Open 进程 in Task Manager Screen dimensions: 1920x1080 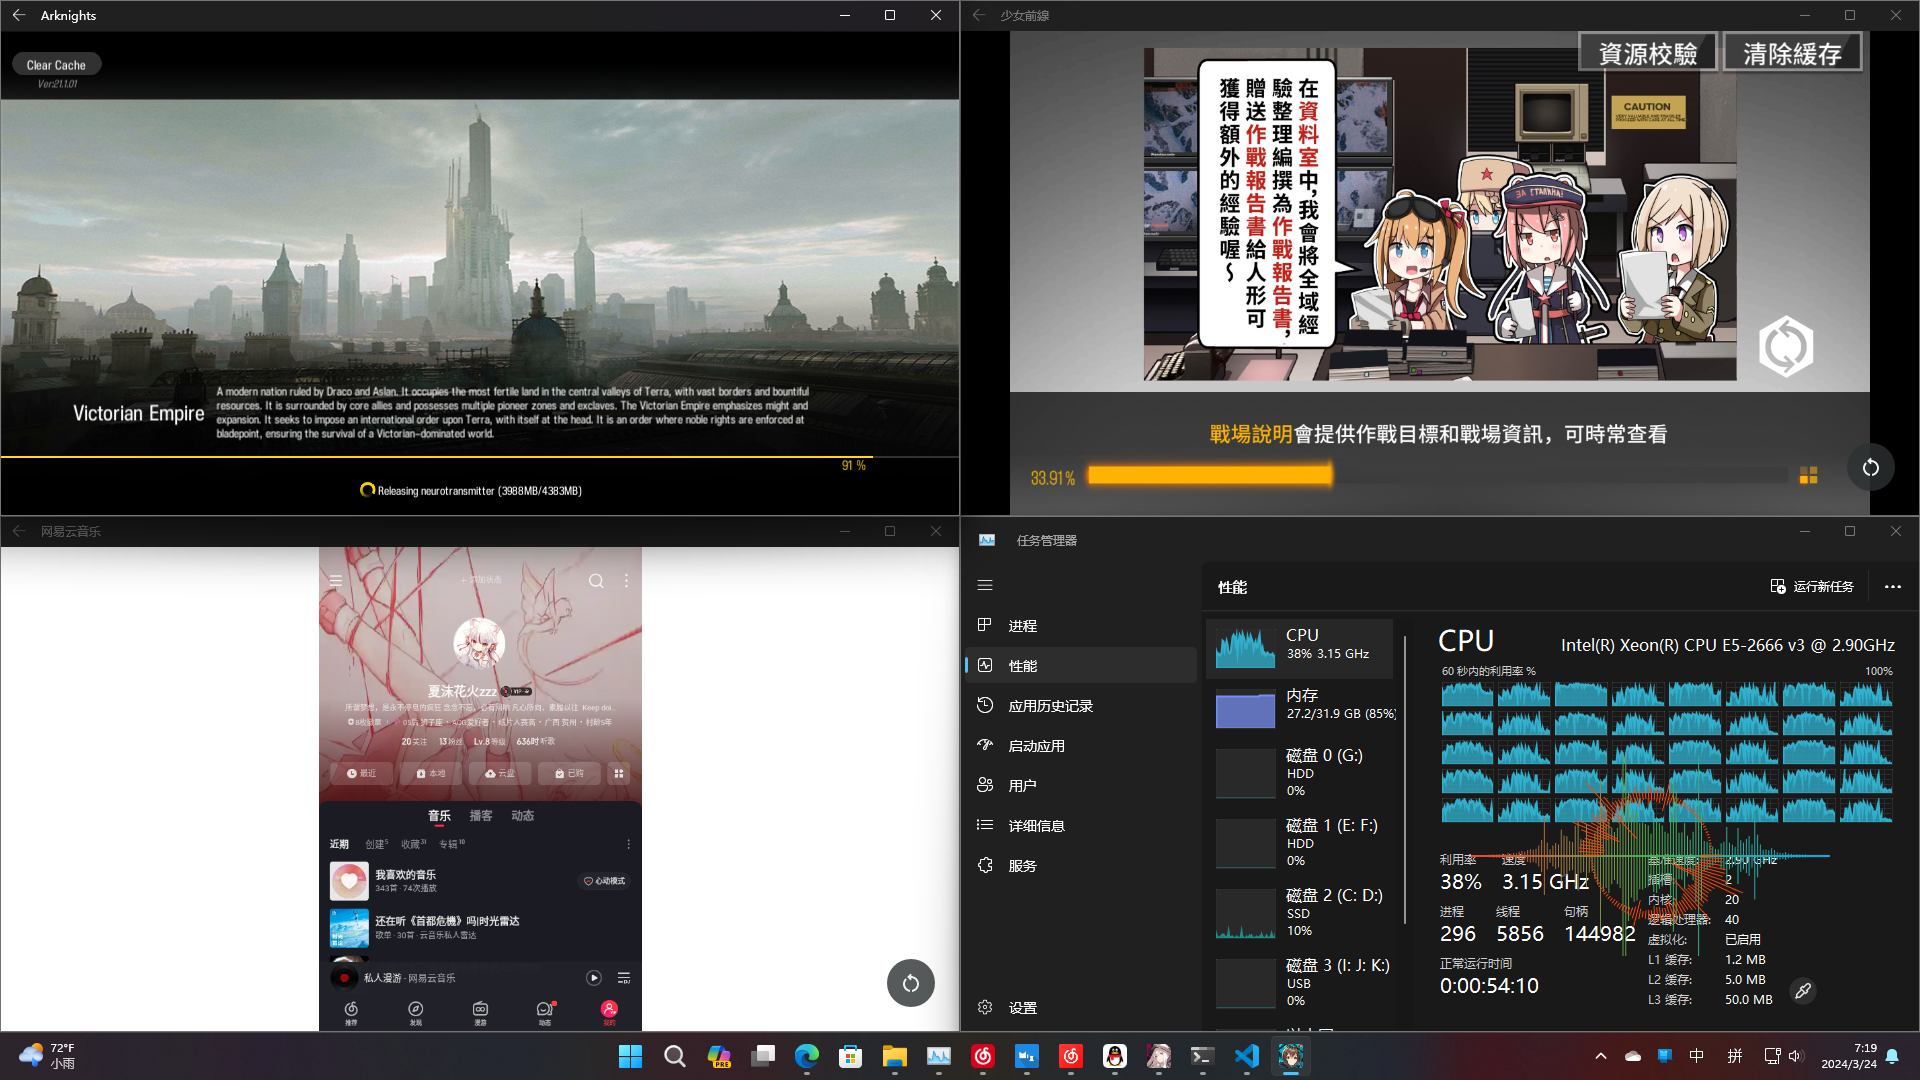coord(1081,625)
